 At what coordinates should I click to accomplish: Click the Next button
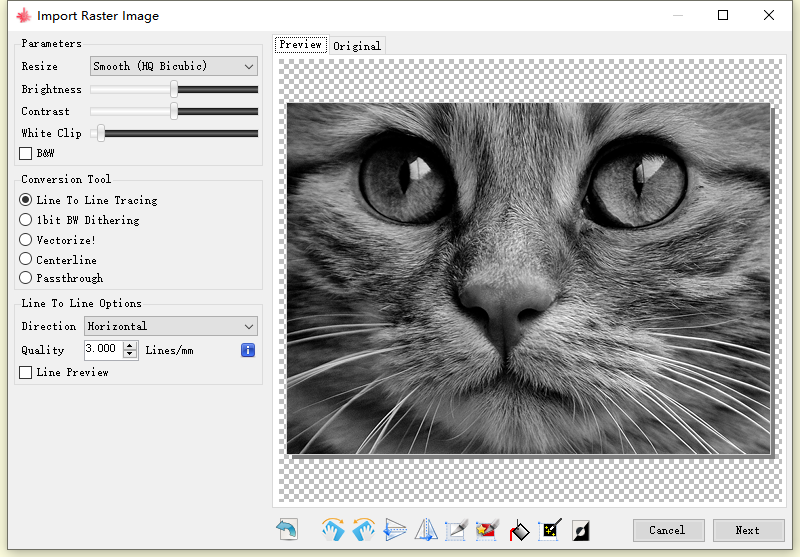[x=748, y=530]
